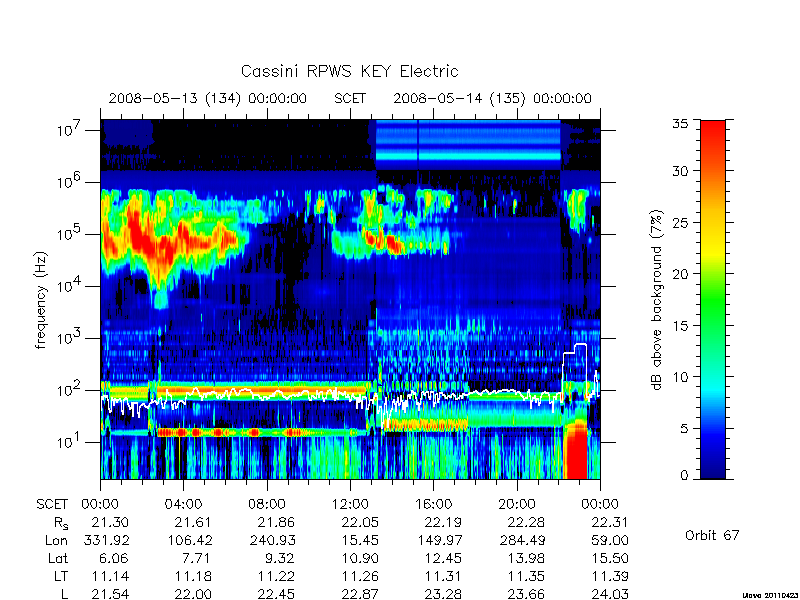This screenshot has height=600, width=800.
Task: Click the color bar tick label "20"
Action: (x=680, y=274)
